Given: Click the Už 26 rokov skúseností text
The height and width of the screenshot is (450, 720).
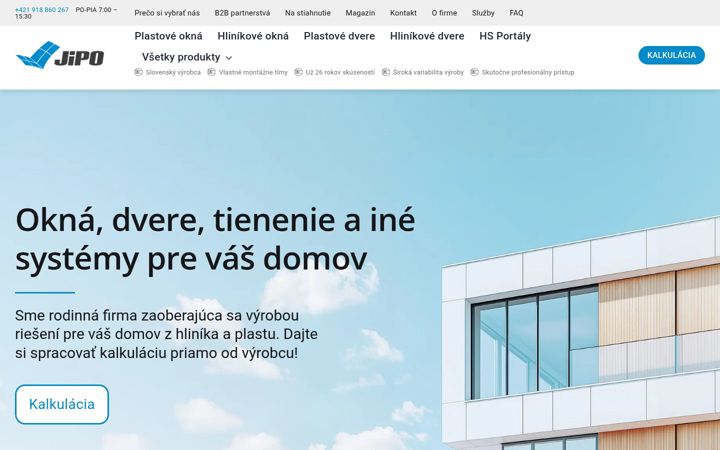Looking at the screenshot, I should tap(340, 72).
